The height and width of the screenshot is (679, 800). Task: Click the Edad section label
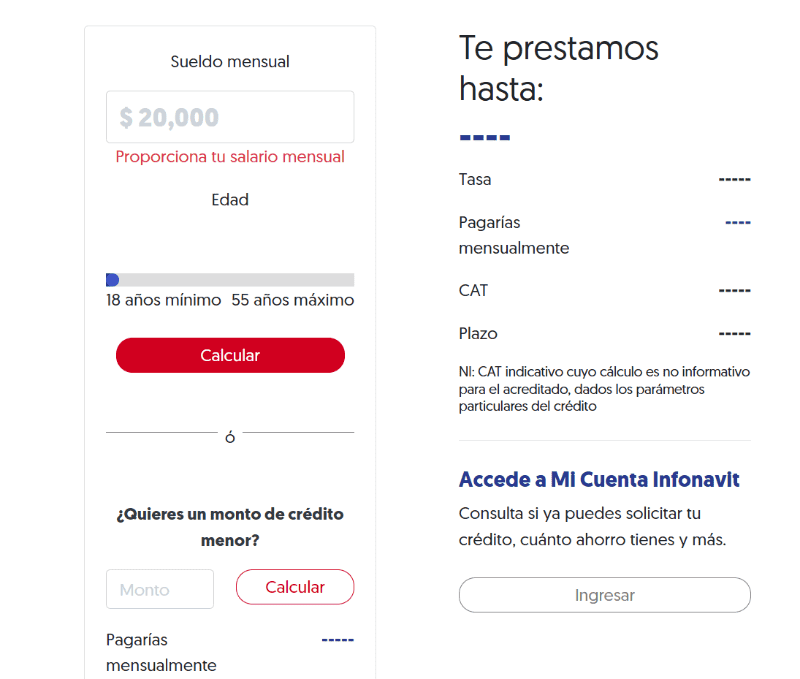click(x=230, y=199)
